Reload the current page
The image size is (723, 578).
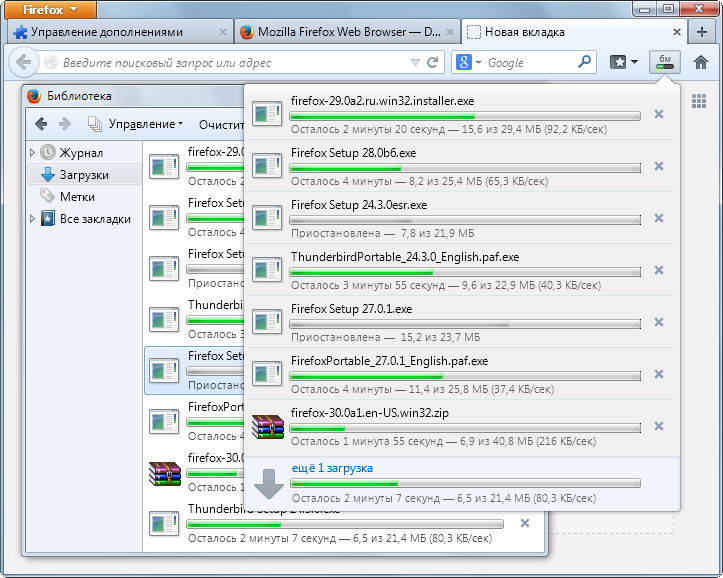click(x=432, y=62)
